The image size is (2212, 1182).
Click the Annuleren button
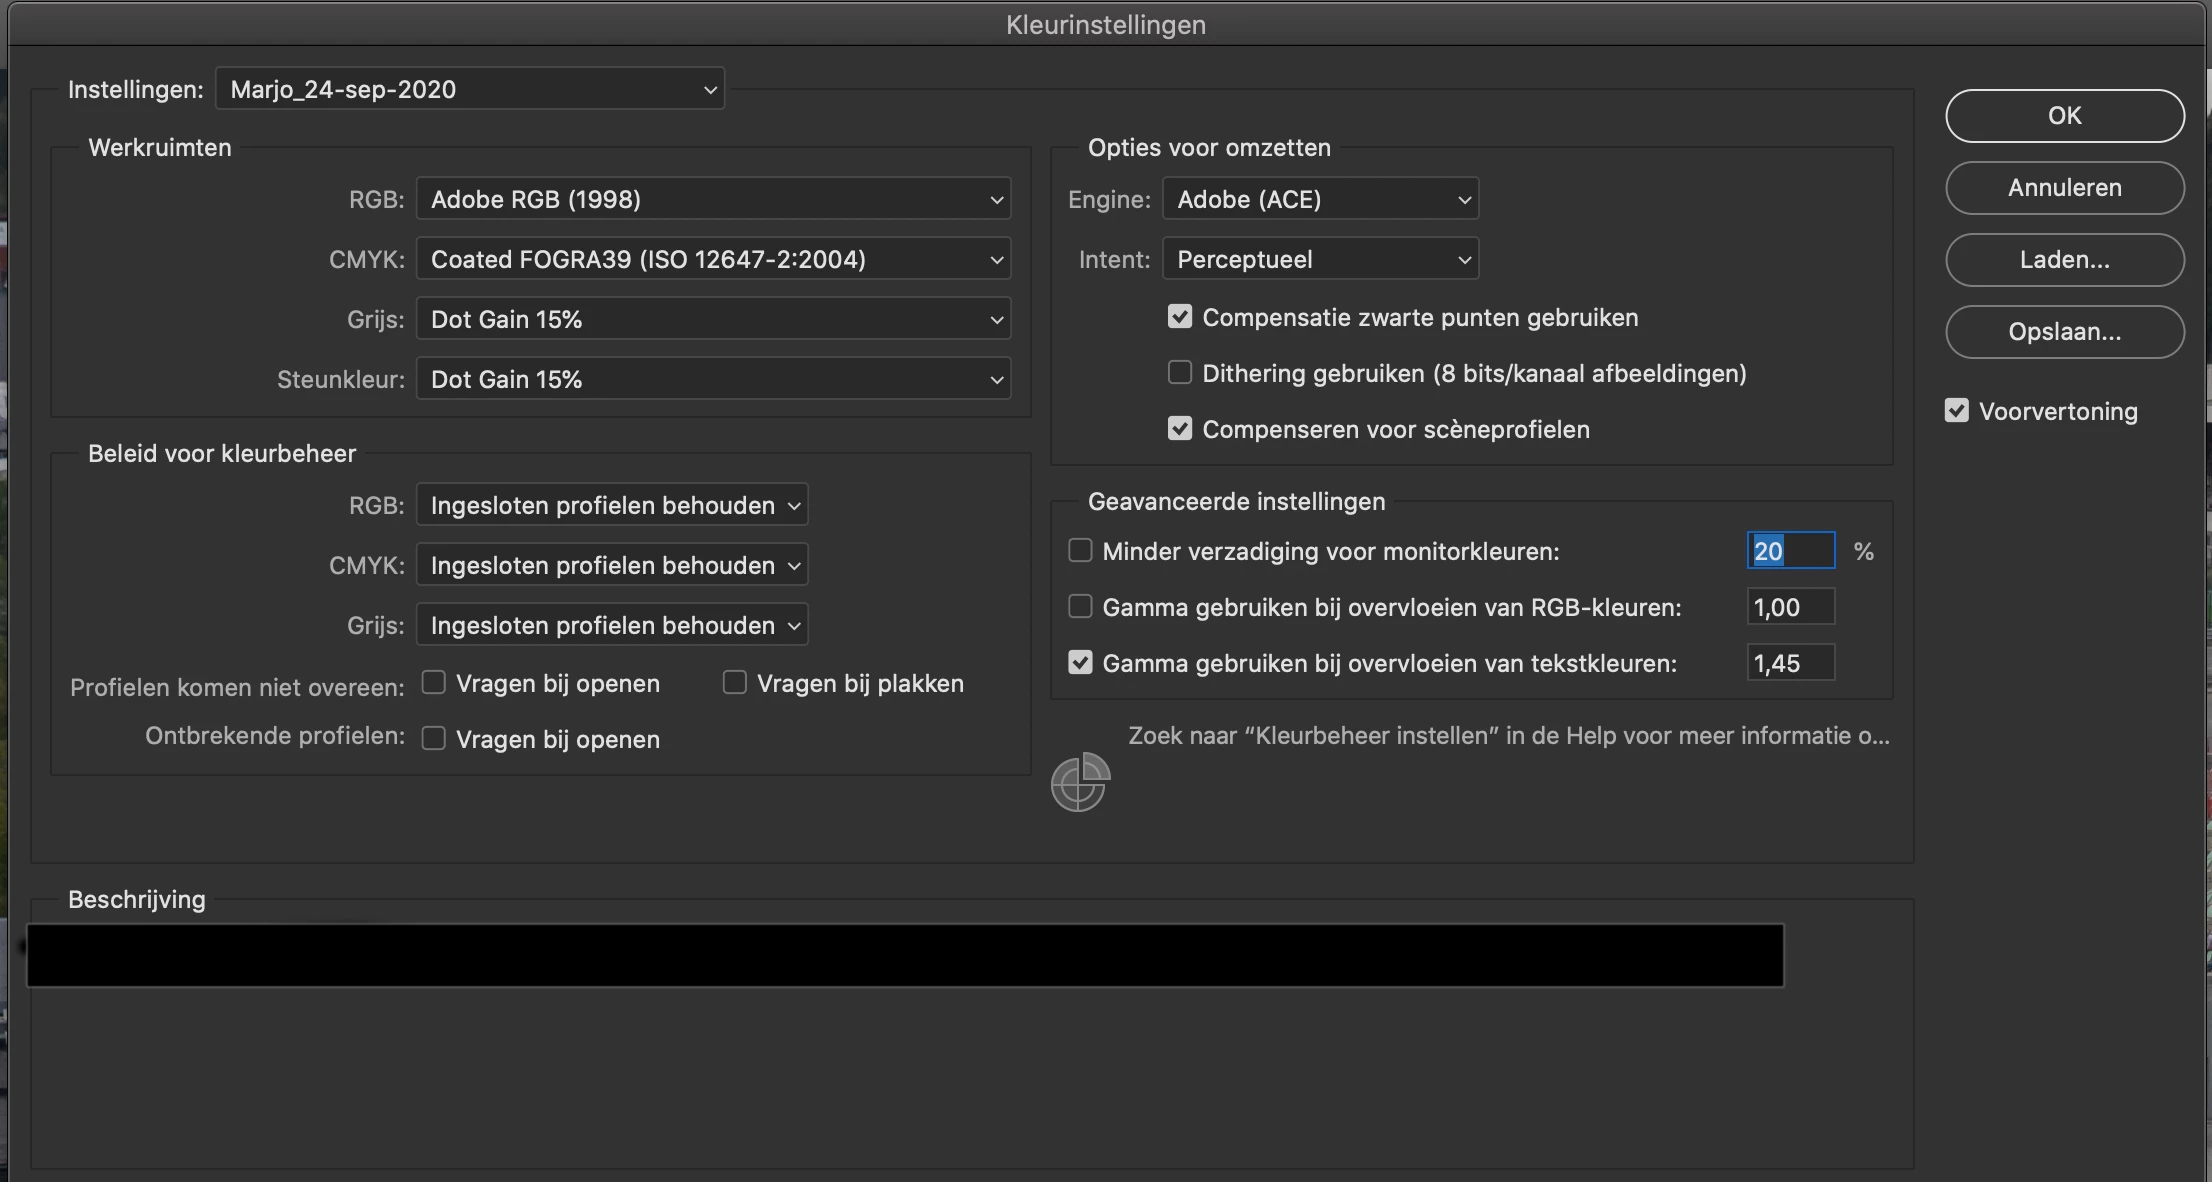tap(2064, 188)
